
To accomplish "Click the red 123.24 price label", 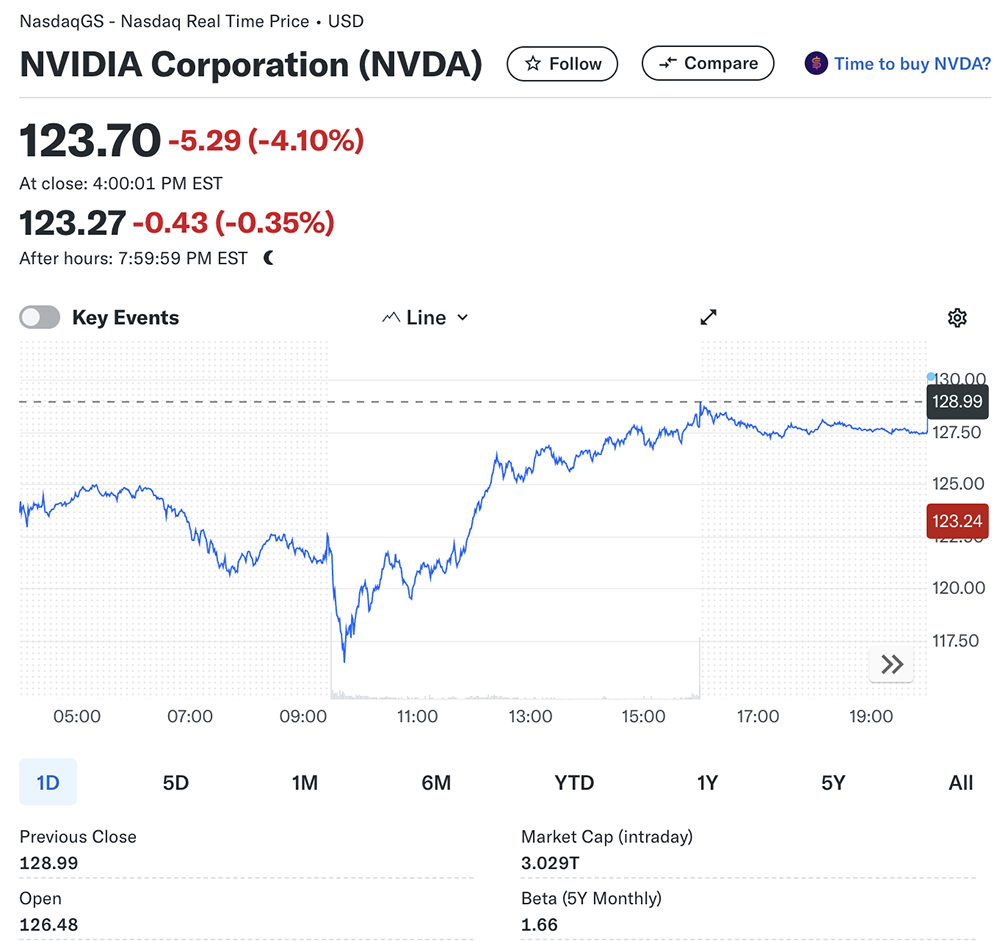I will (957, 522).
